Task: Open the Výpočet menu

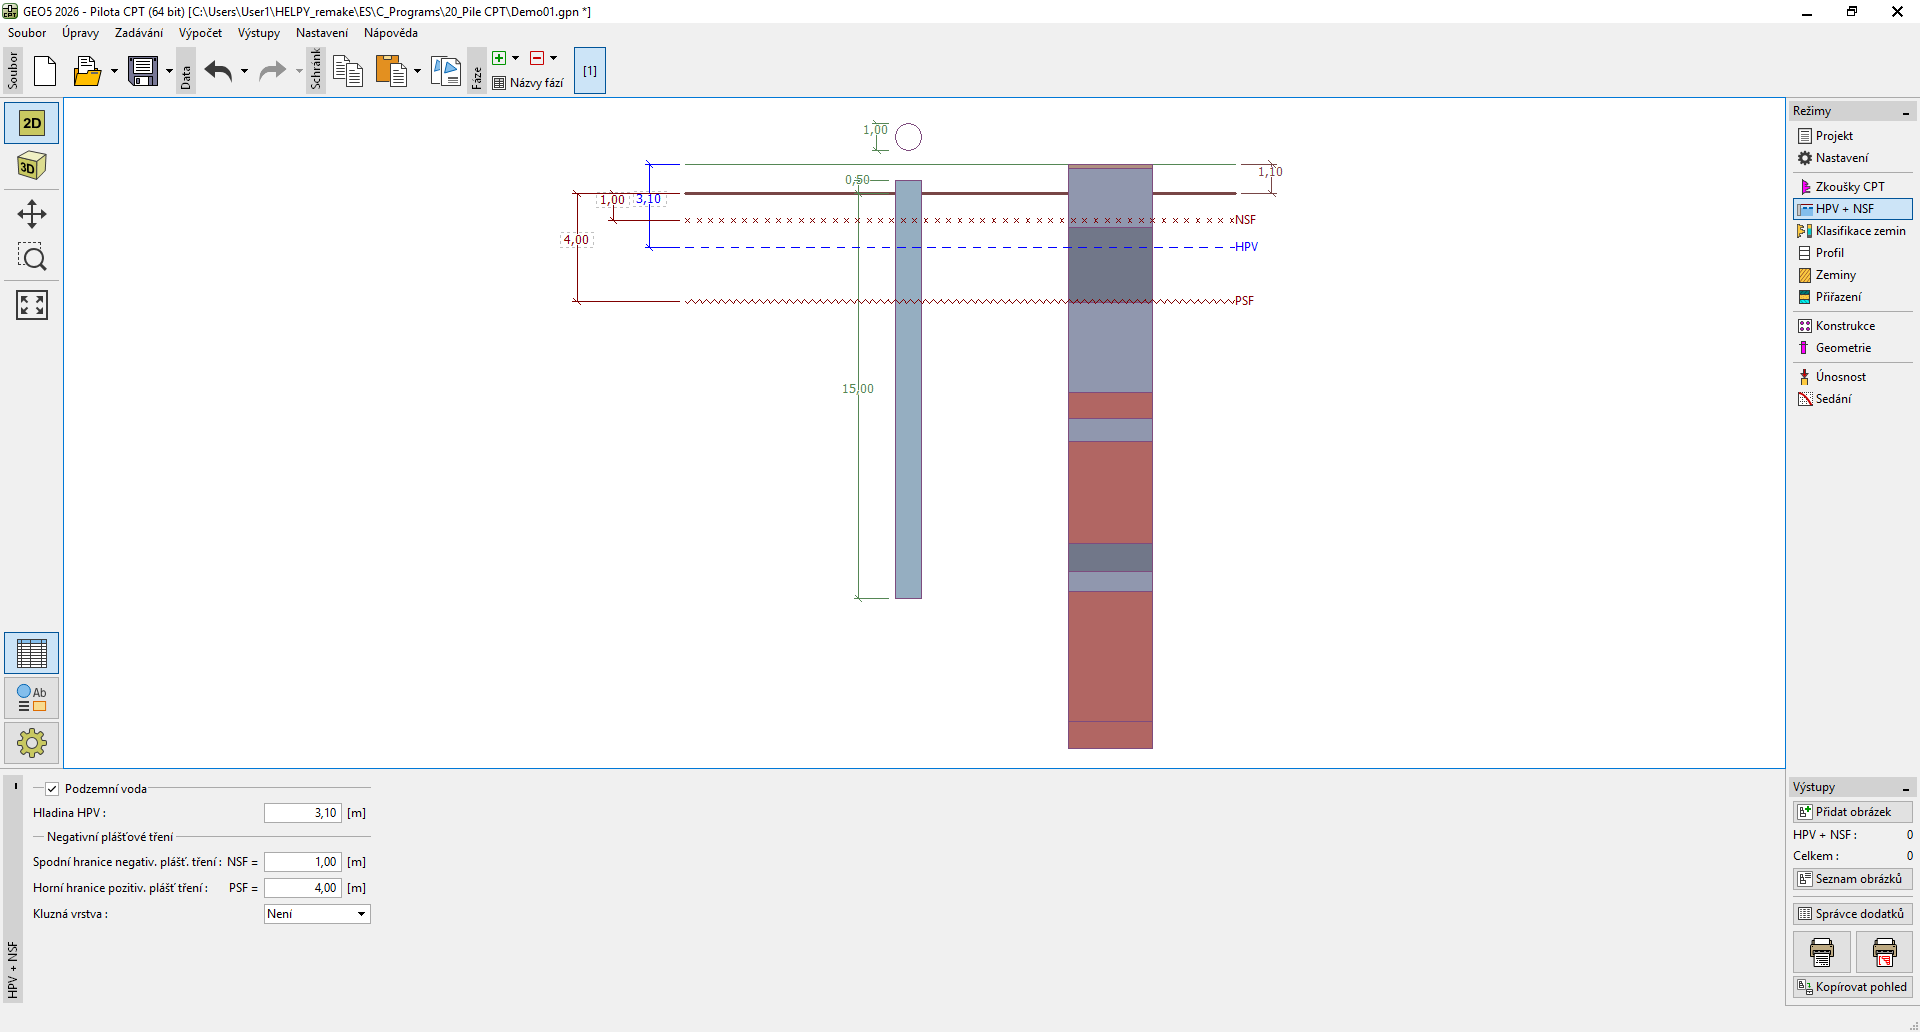Action: [x=200, y=33]
